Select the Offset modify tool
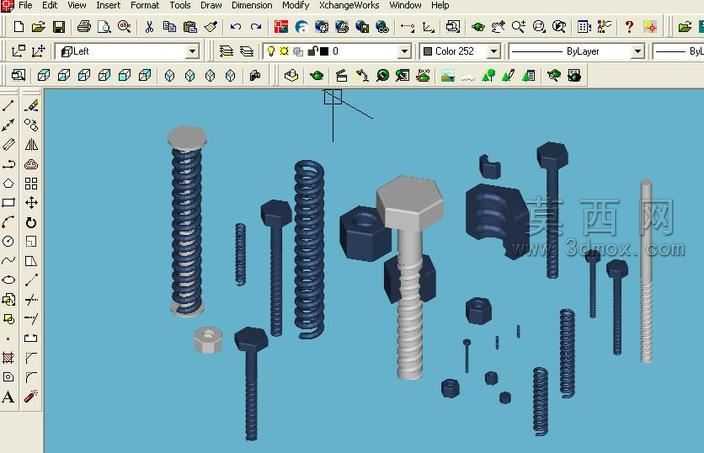This screenshot has width=704, height=453. (x=31, y=164)
